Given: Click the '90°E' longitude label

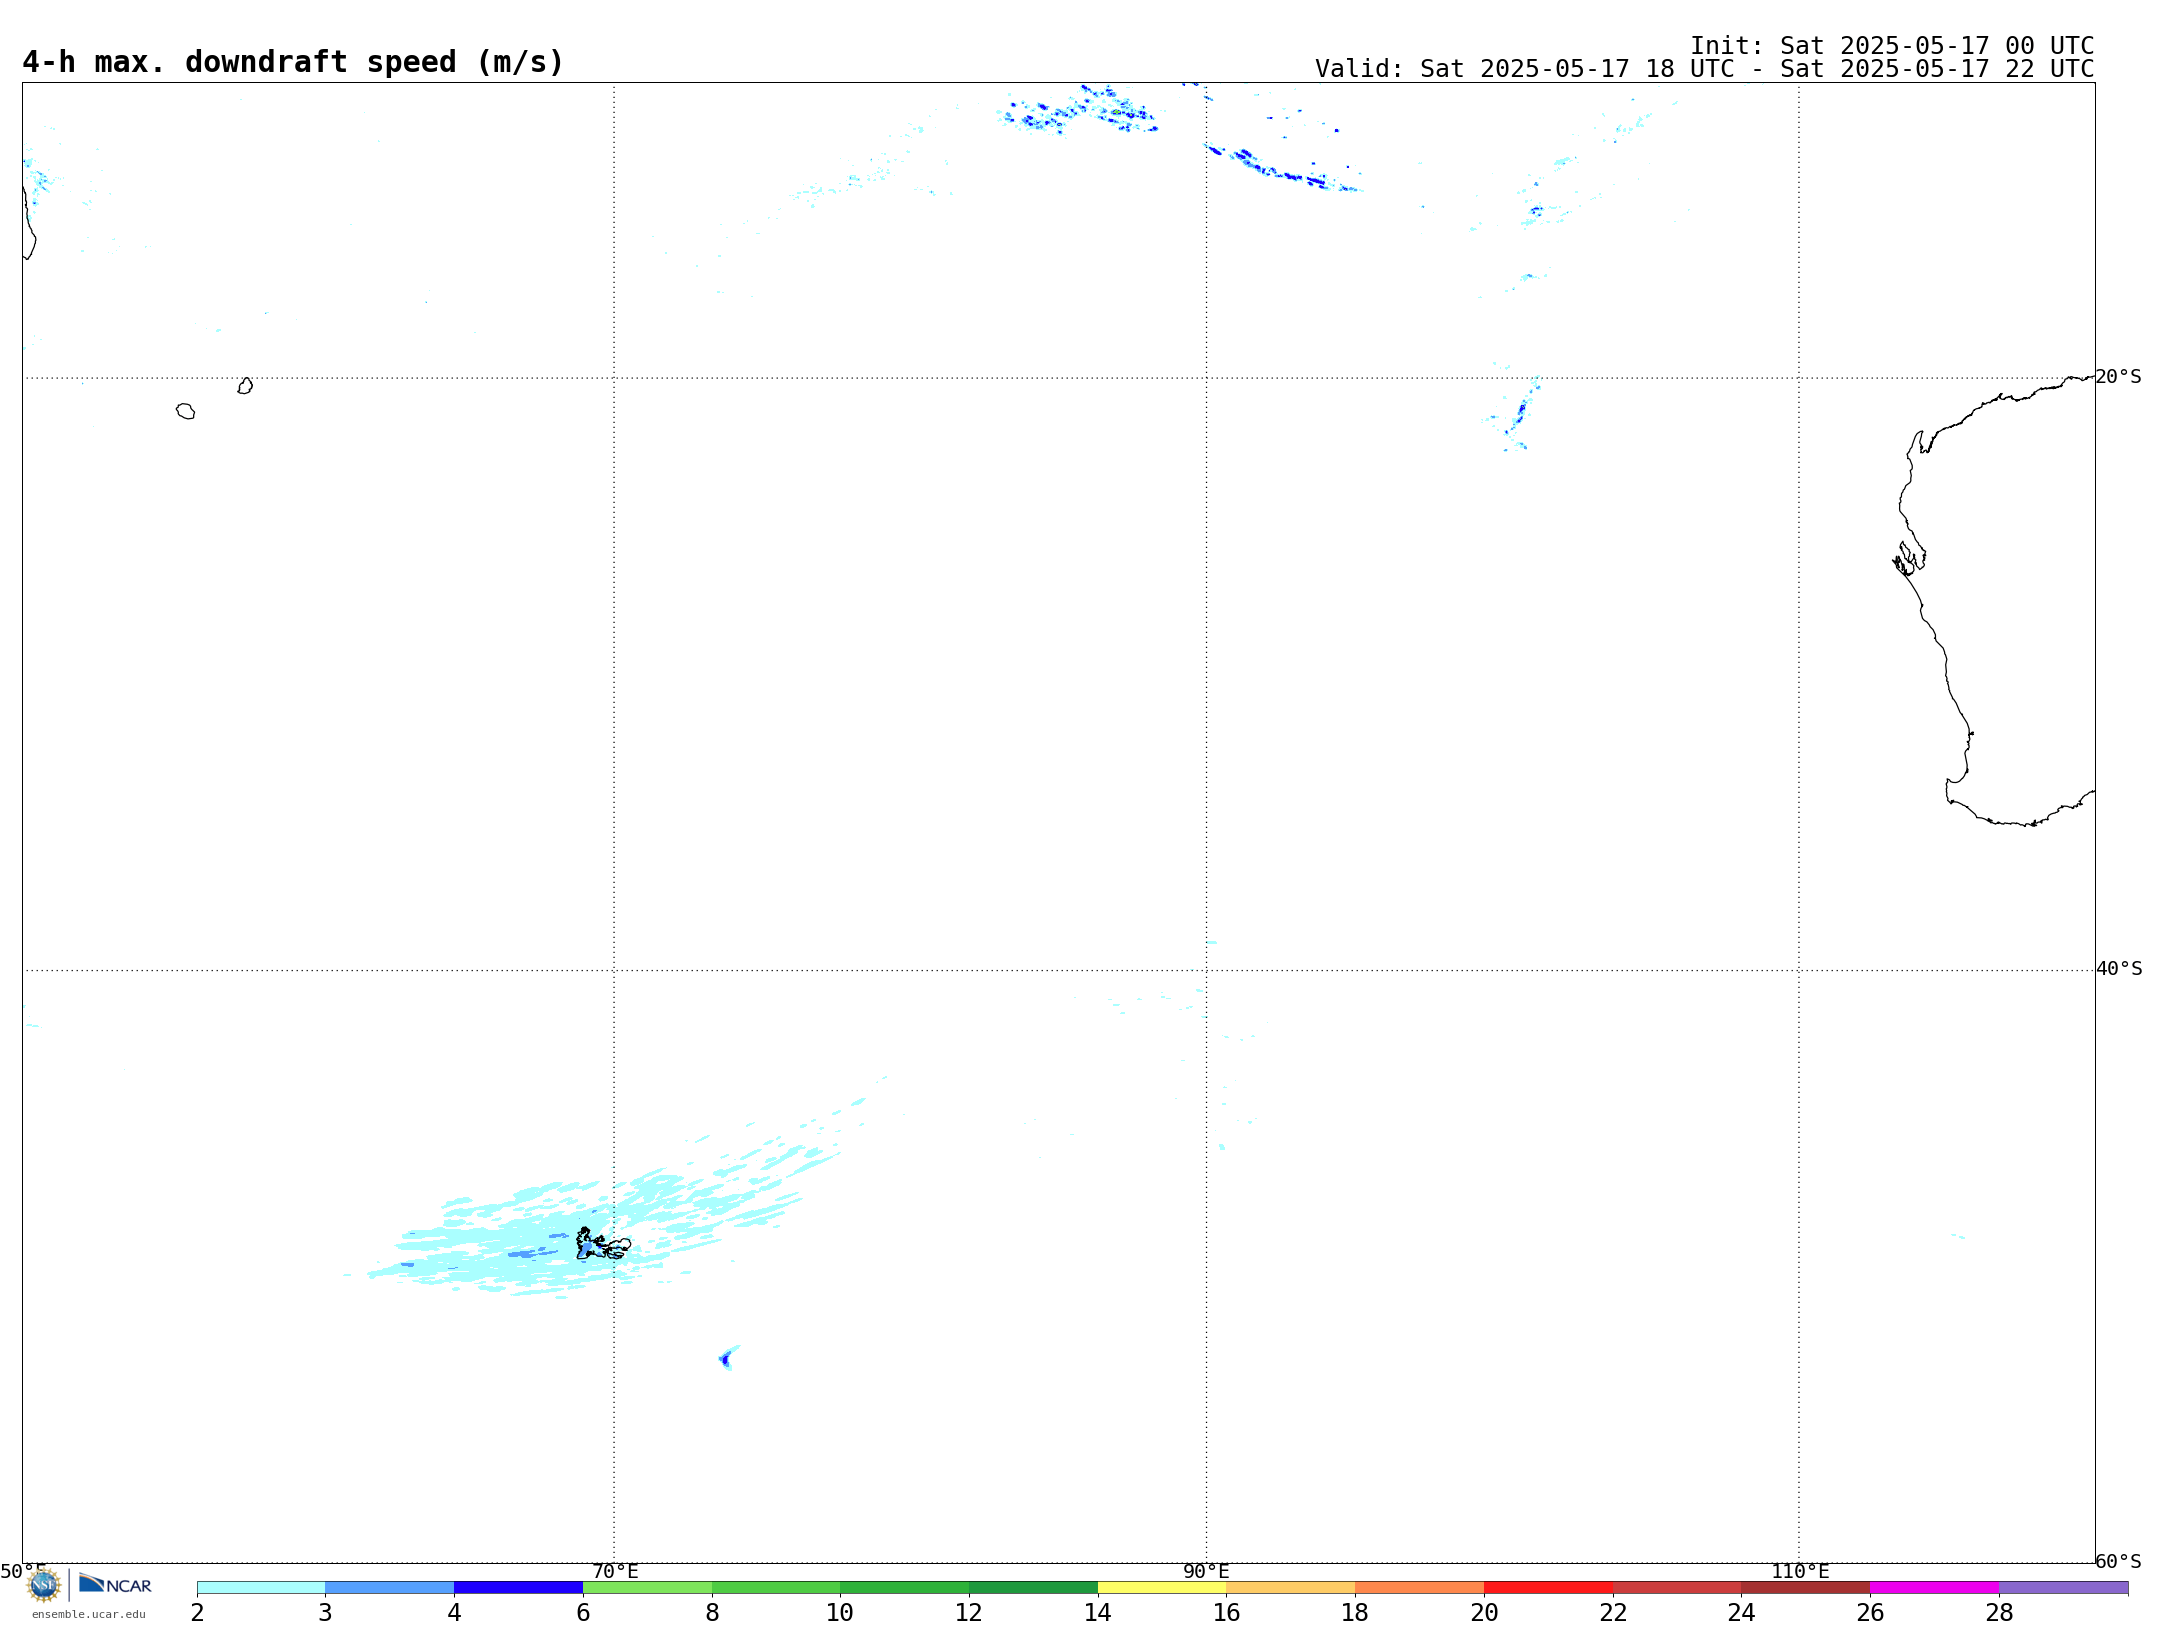Looking at the screenshot, I should click(x=1206, y=1572).
